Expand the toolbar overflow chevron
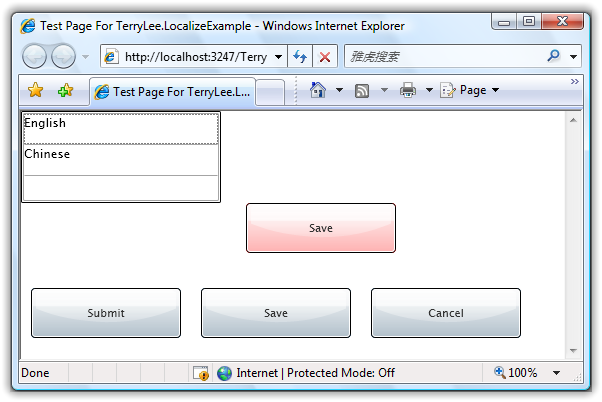The width and height of the screenshot is (602, 402). (x=575, y=81)
